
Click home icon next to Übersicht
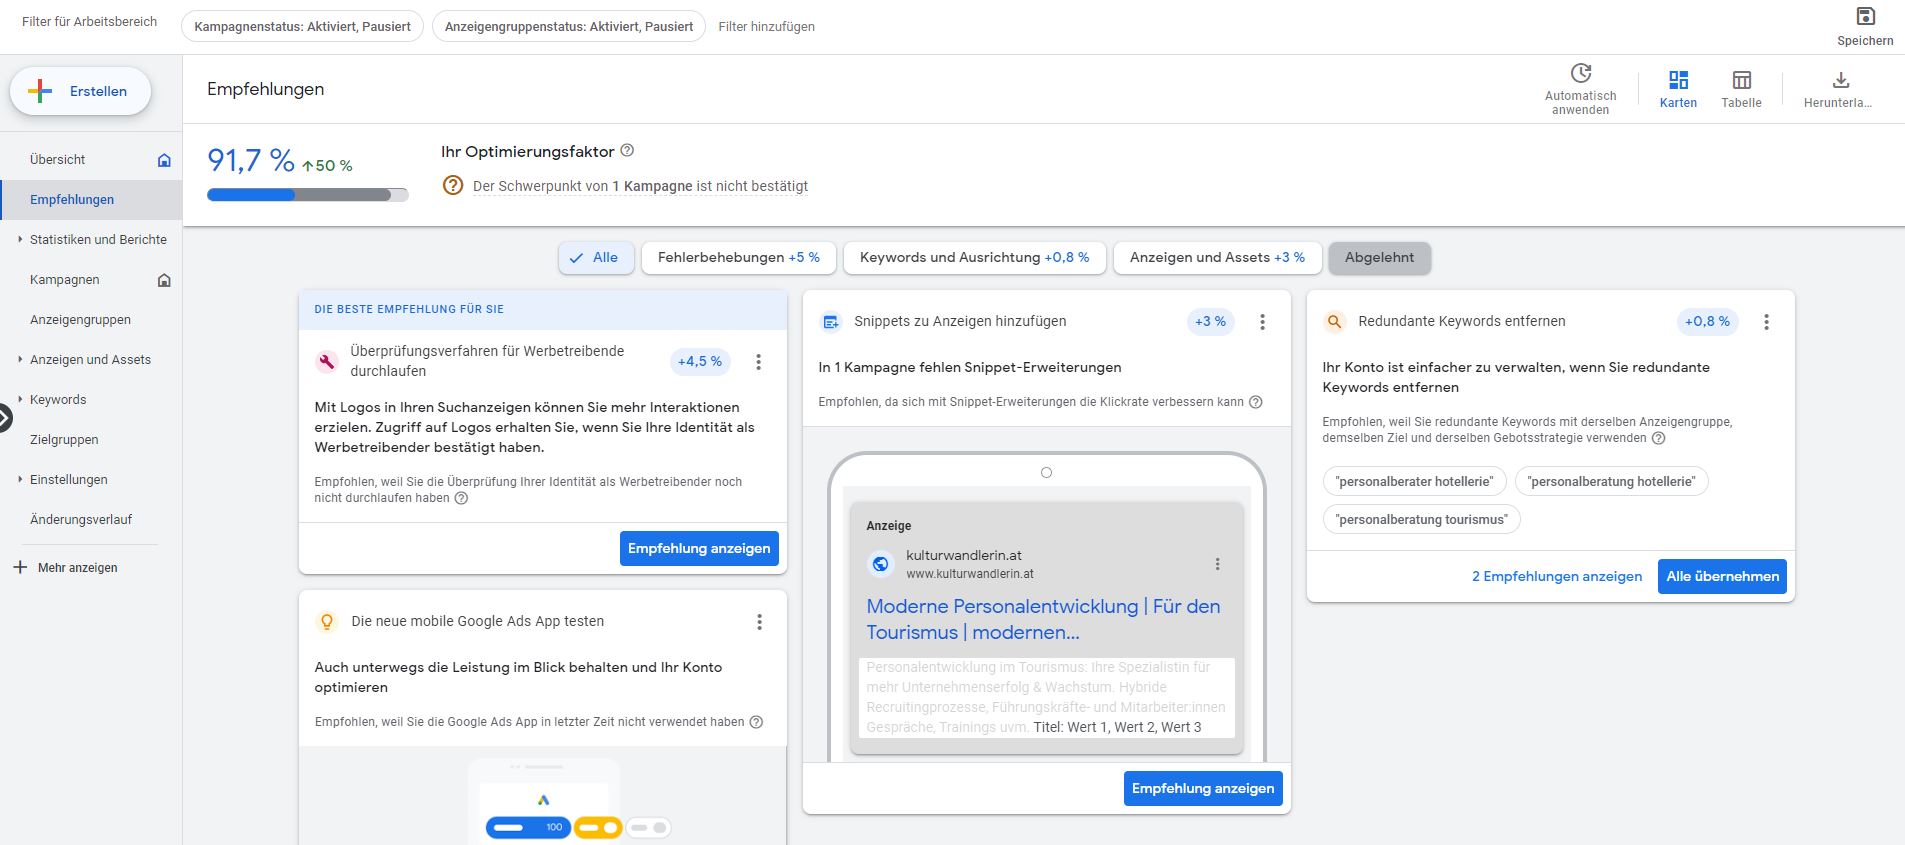click(x=164, y=160)
